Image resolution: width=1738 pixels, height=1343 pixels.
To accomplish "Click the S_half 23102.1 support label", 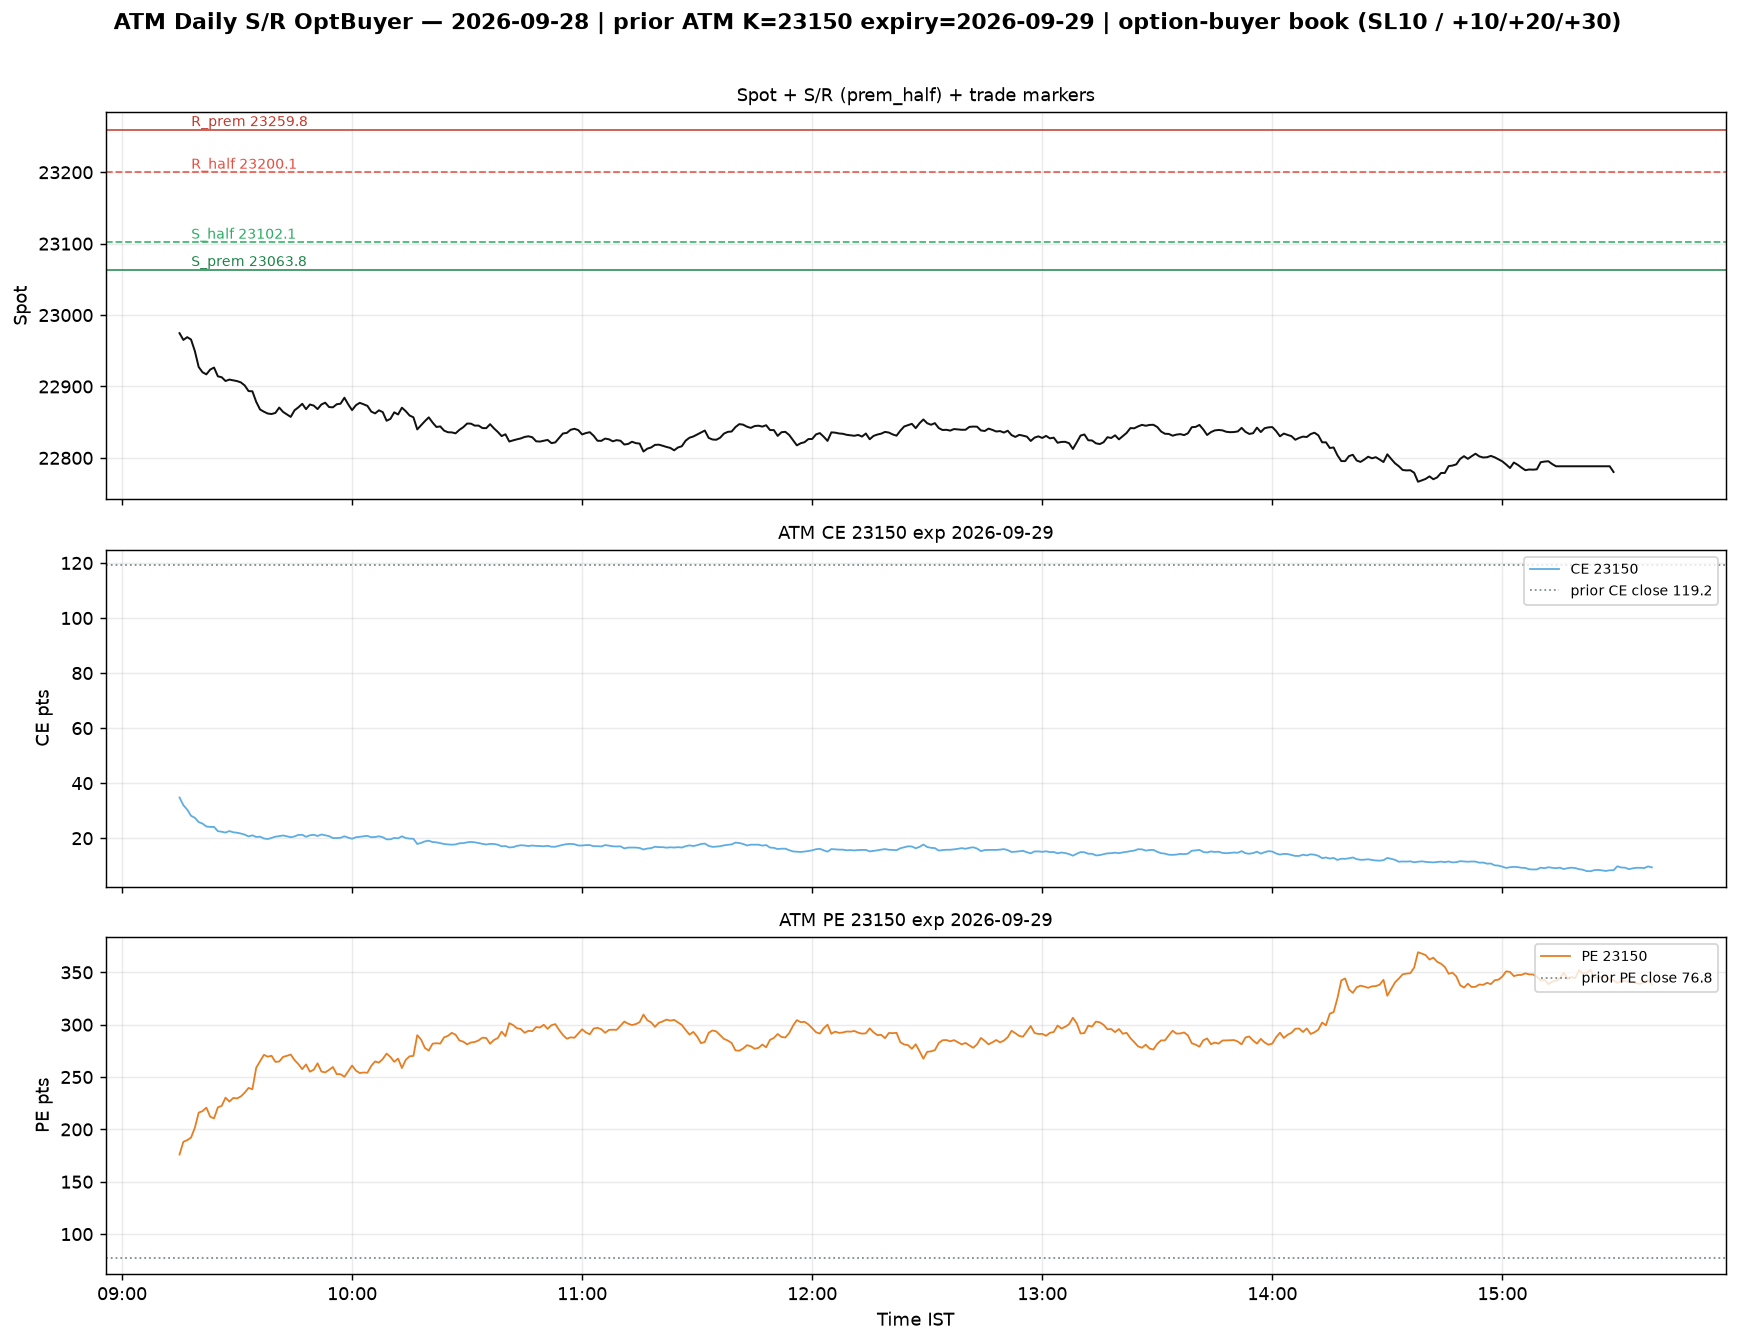I will point(244,234).
